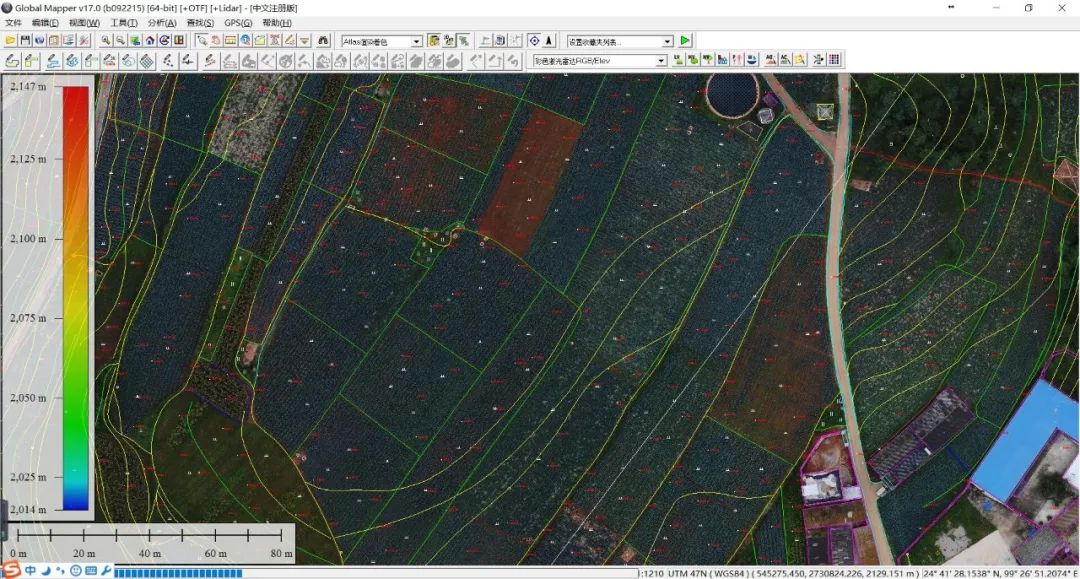Screen dimensions: 1080x579
Task: Click the Save Workspace floppy disk icon
Action: pyautogui.click(x=25, y=41)
